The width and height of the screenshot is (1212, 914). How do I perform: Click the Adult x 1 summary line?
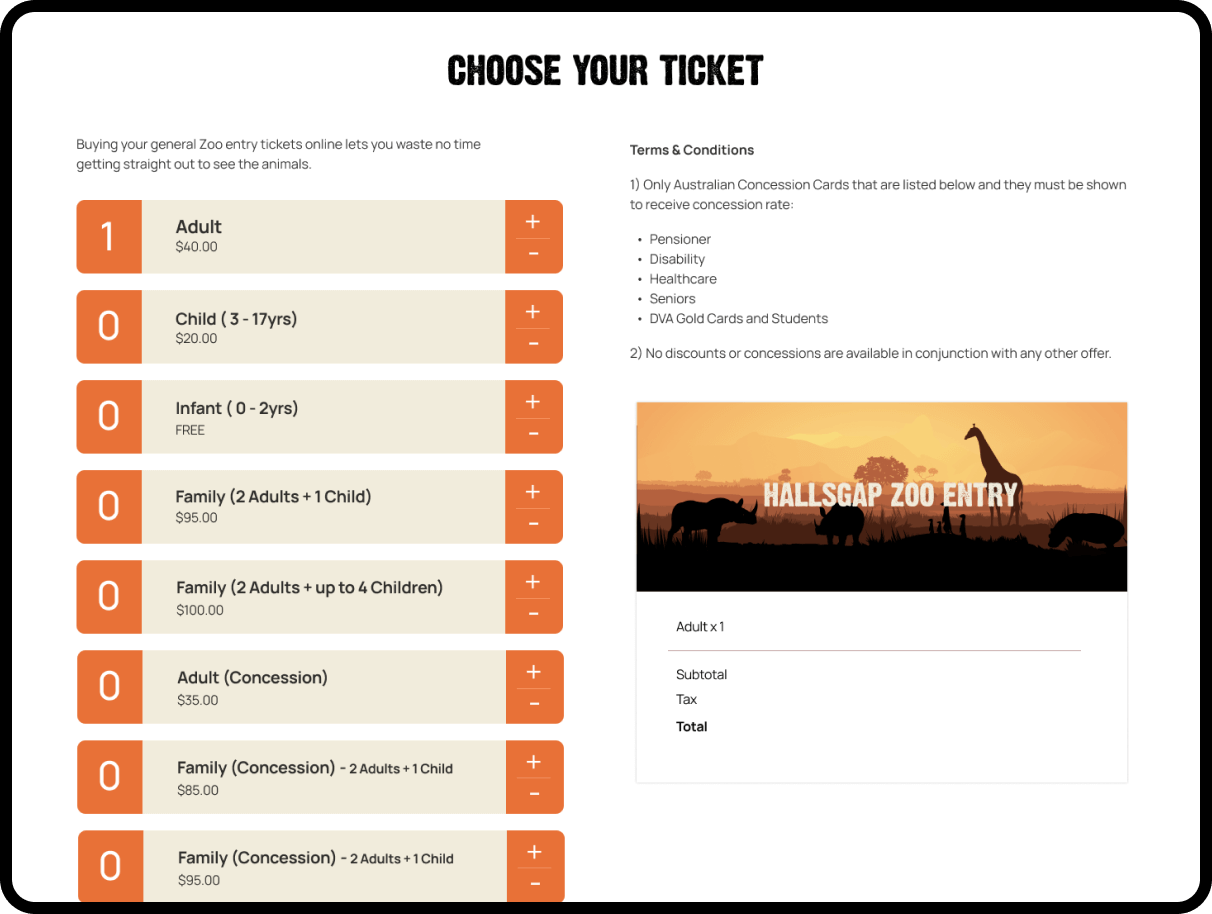700,626
